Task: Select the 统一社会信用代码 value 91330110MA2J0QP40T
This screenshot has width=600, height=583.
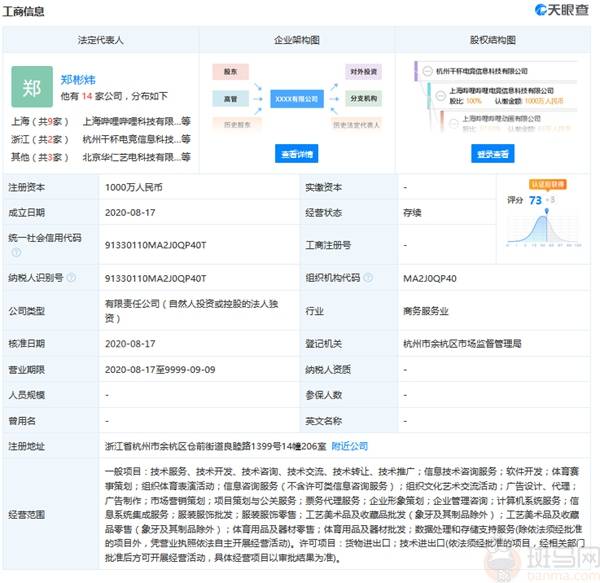Action: (x=156, y=245)
